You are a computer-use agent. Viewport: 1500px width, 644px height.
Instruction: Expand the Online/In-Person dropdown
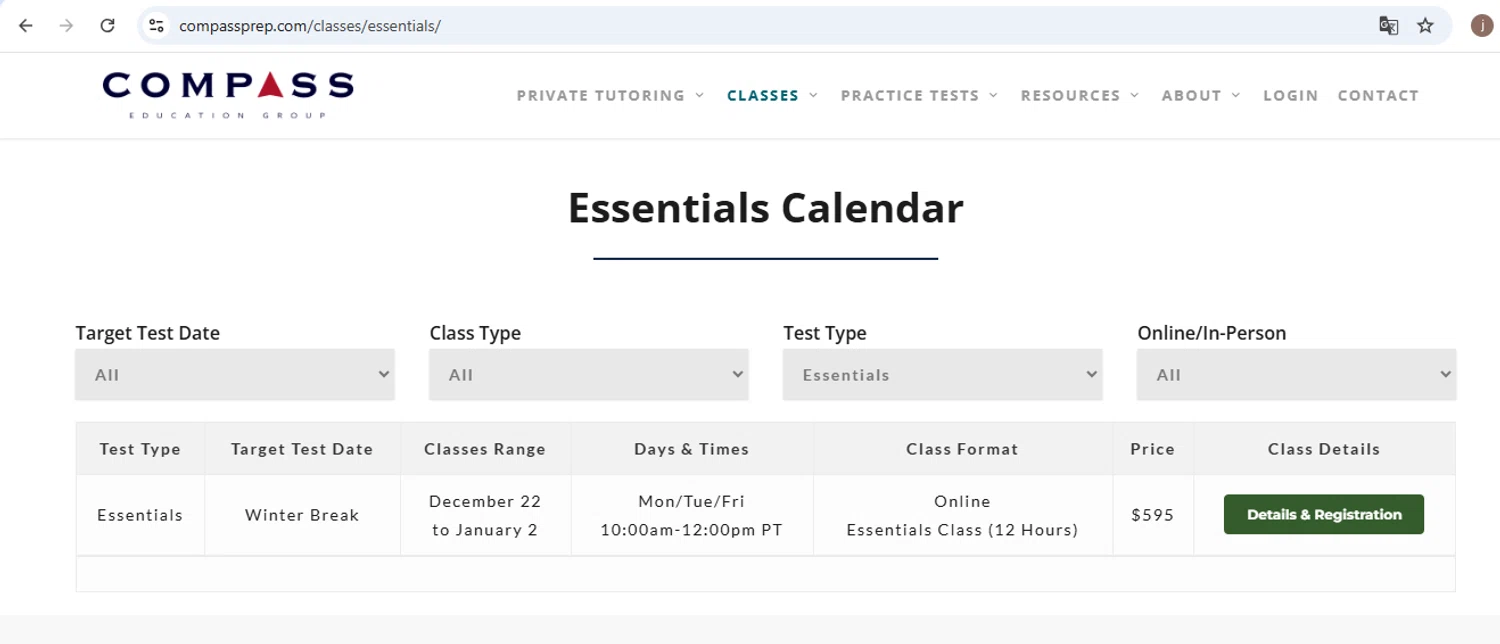point(1296,375)
